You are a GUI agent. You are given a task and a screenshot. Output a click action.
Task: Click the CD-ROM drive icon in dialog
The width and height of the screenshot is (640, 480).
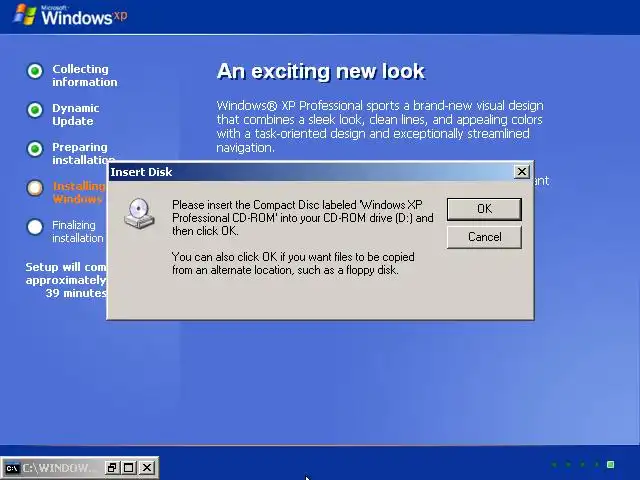(139, 213)
